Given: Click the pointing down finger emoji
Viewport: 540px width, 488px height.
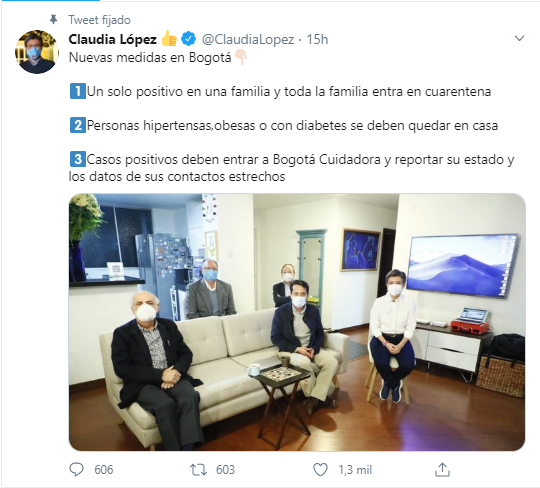Looking at the screenshot, I should [241, 58].
